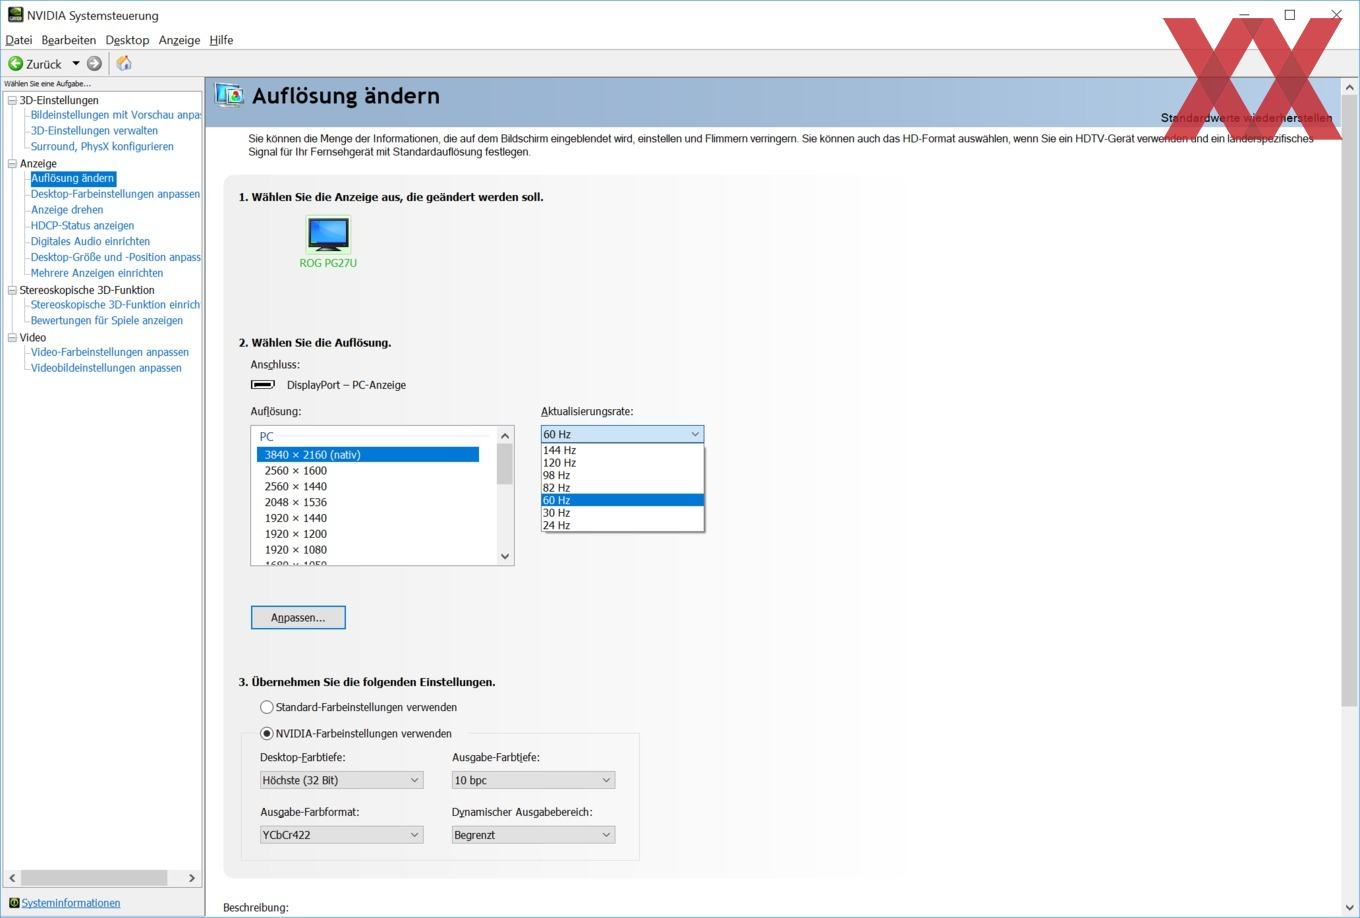The image size is (1360, 918).
Task: Open Bewertungen für Spiele anzeigen
Action: [x=107, y=321]
